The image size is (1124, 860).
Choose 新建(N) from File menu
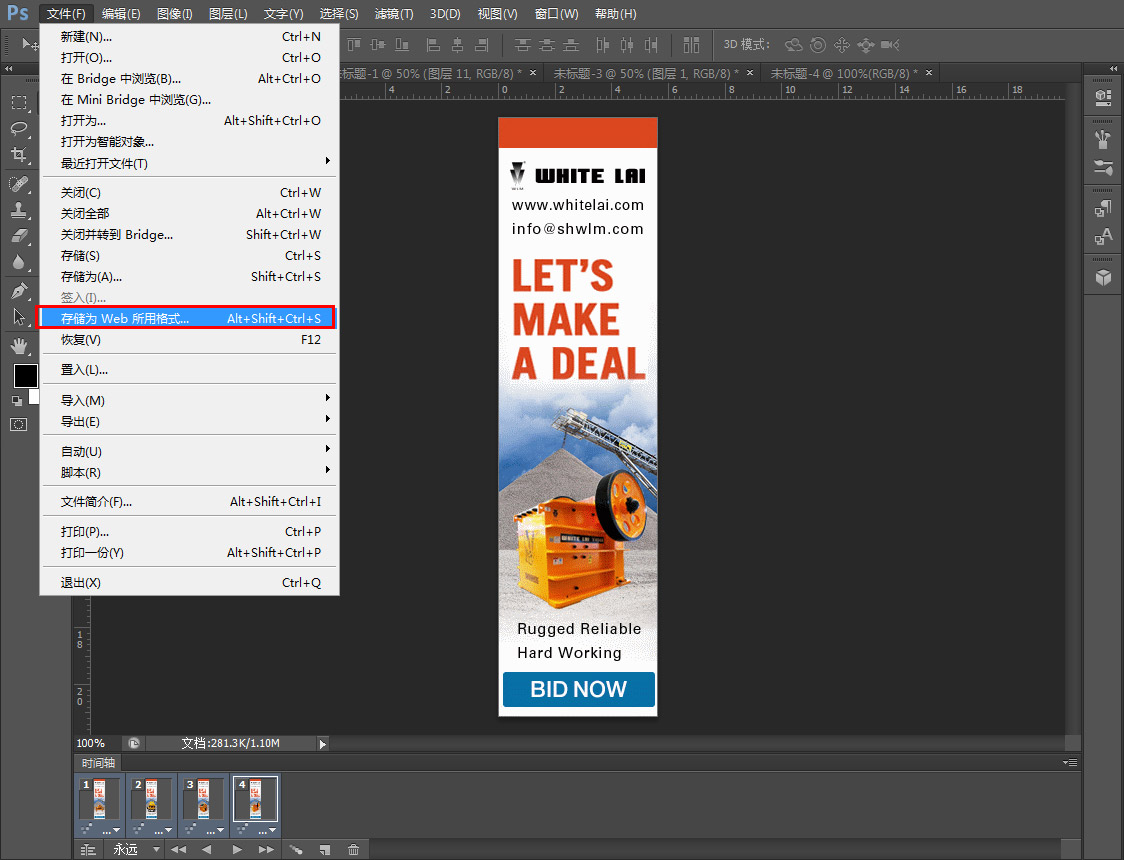pyautogui.click(x=189, y=37)
